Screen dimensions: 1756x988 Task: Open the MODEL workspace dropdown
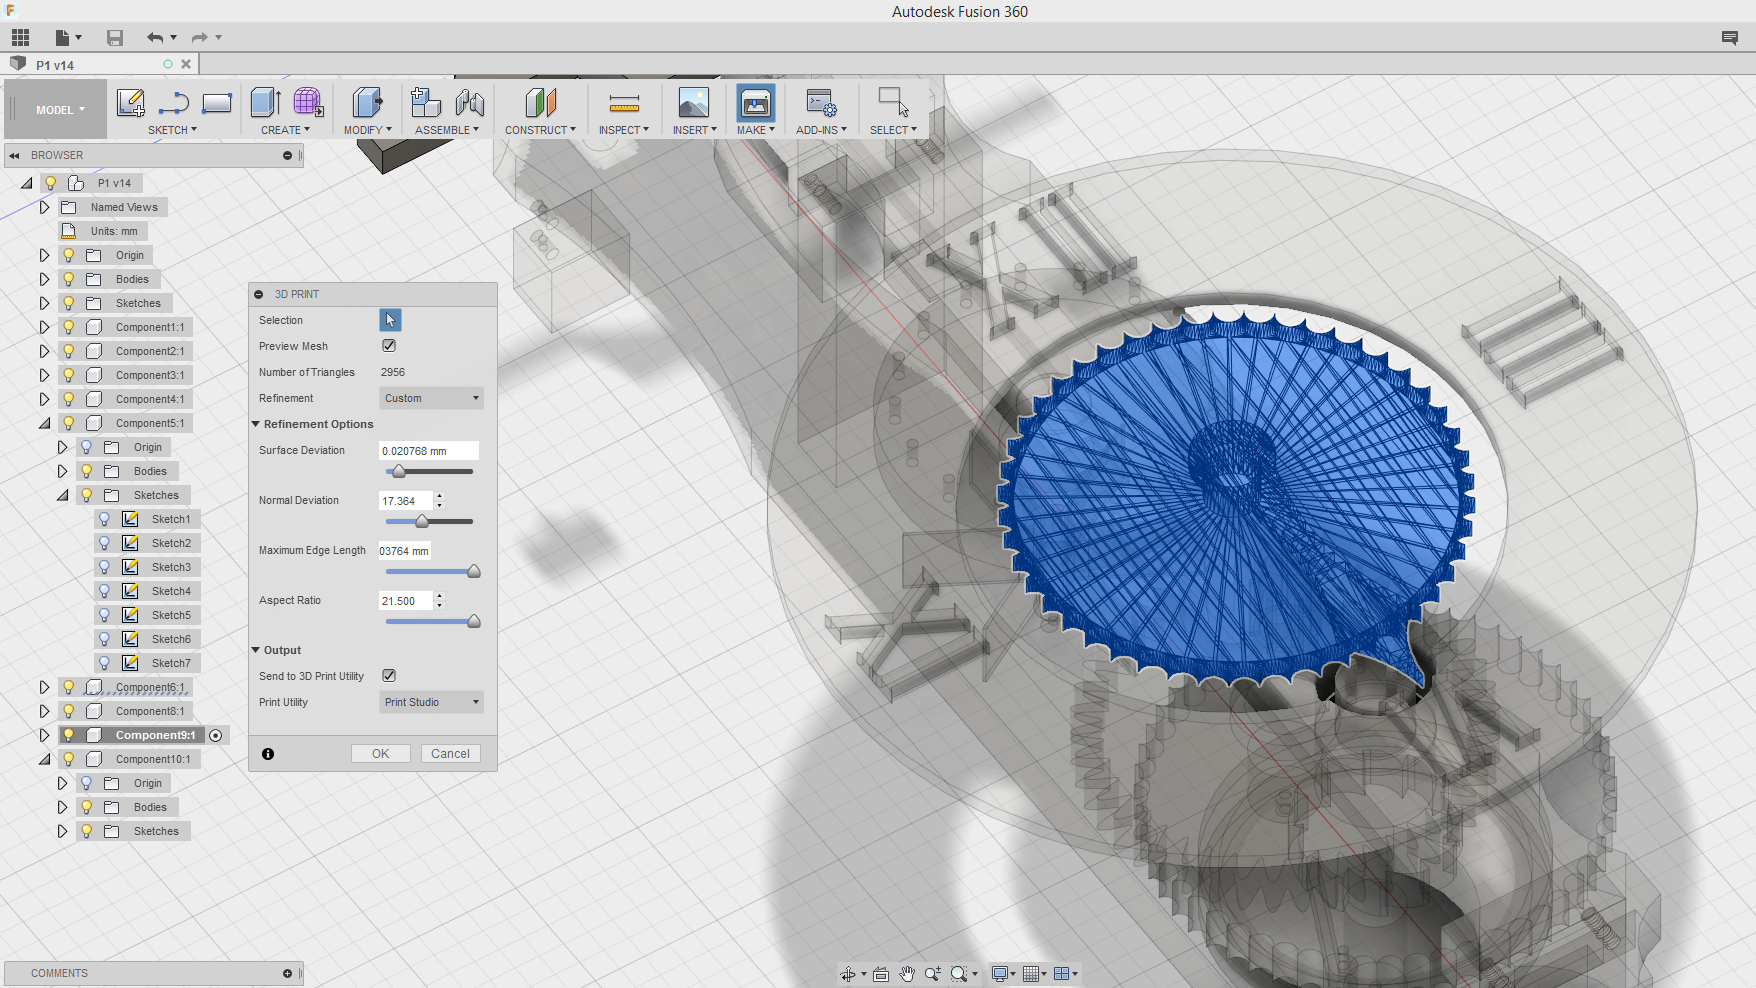point(60,110)
